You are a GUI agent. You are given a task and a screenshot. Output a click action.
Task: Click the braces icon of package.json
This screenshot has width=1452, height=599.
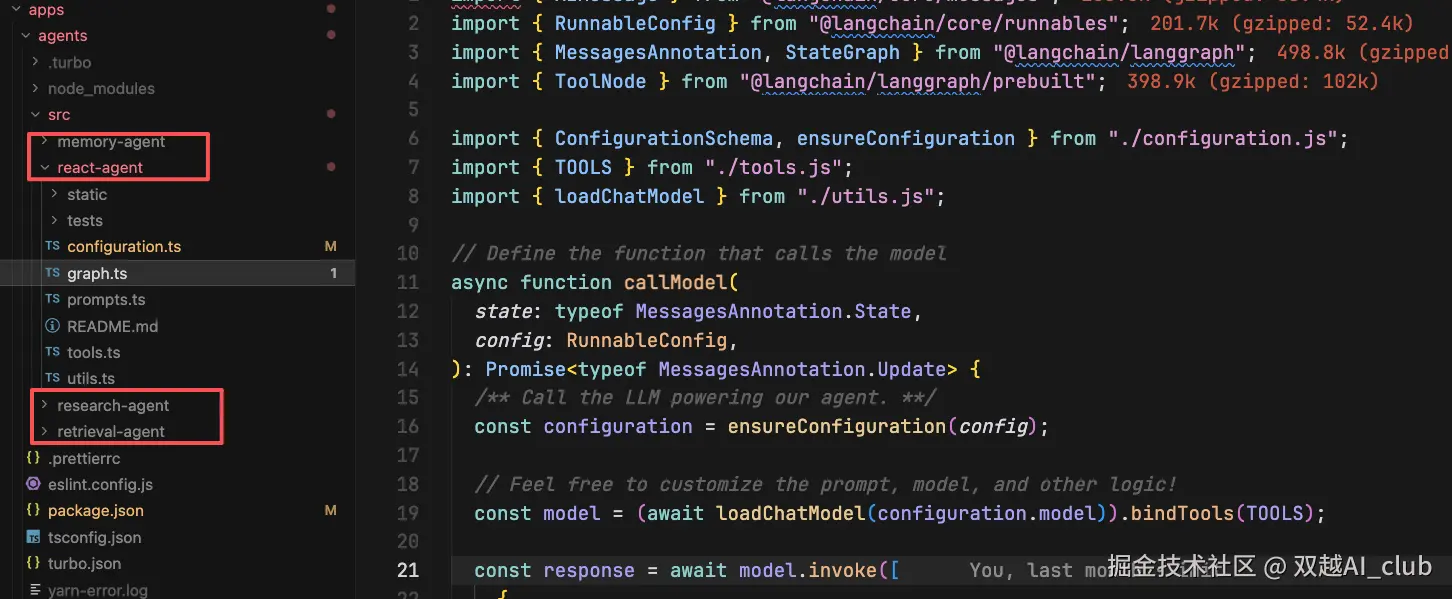(33, 510)
